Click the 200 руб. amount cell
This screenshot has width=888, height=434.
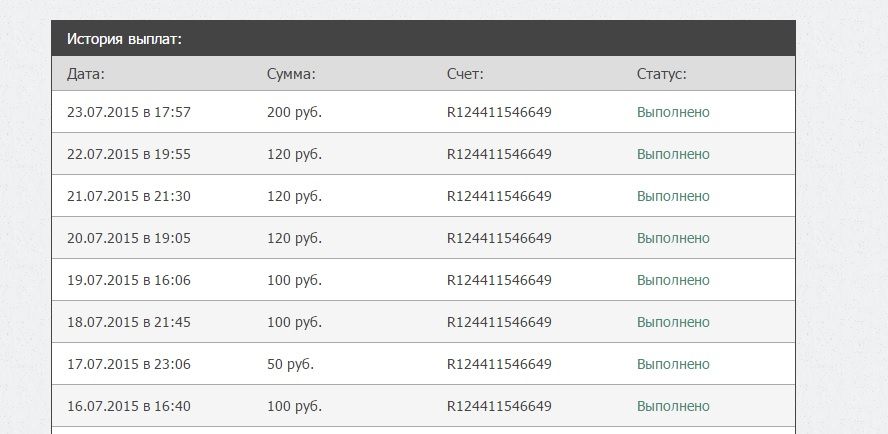pyautogui.click(x=294, y=112)
